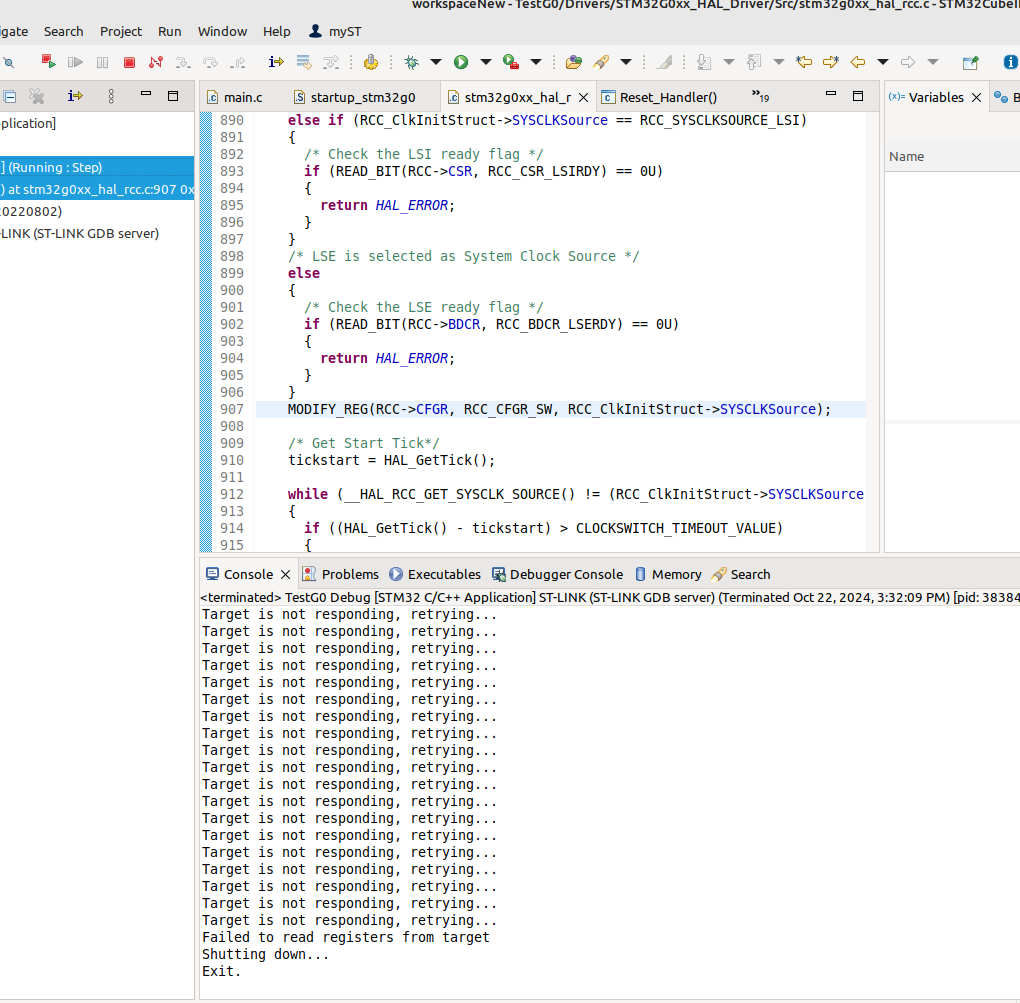Expand the Back navigation history dropdown
Image resolution: width=1020 pixels, height=1003 pixels.
click(x=882, y=62)
